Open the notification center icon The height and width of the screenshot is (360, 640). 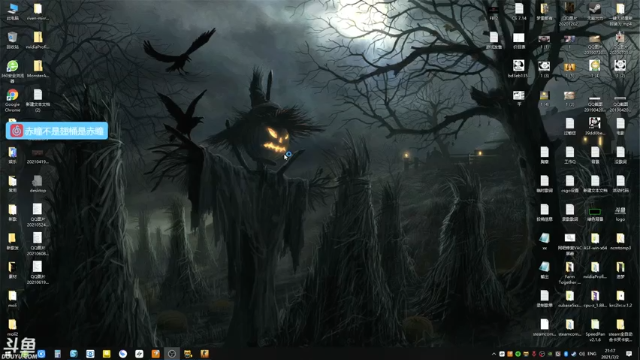[629, 354]
